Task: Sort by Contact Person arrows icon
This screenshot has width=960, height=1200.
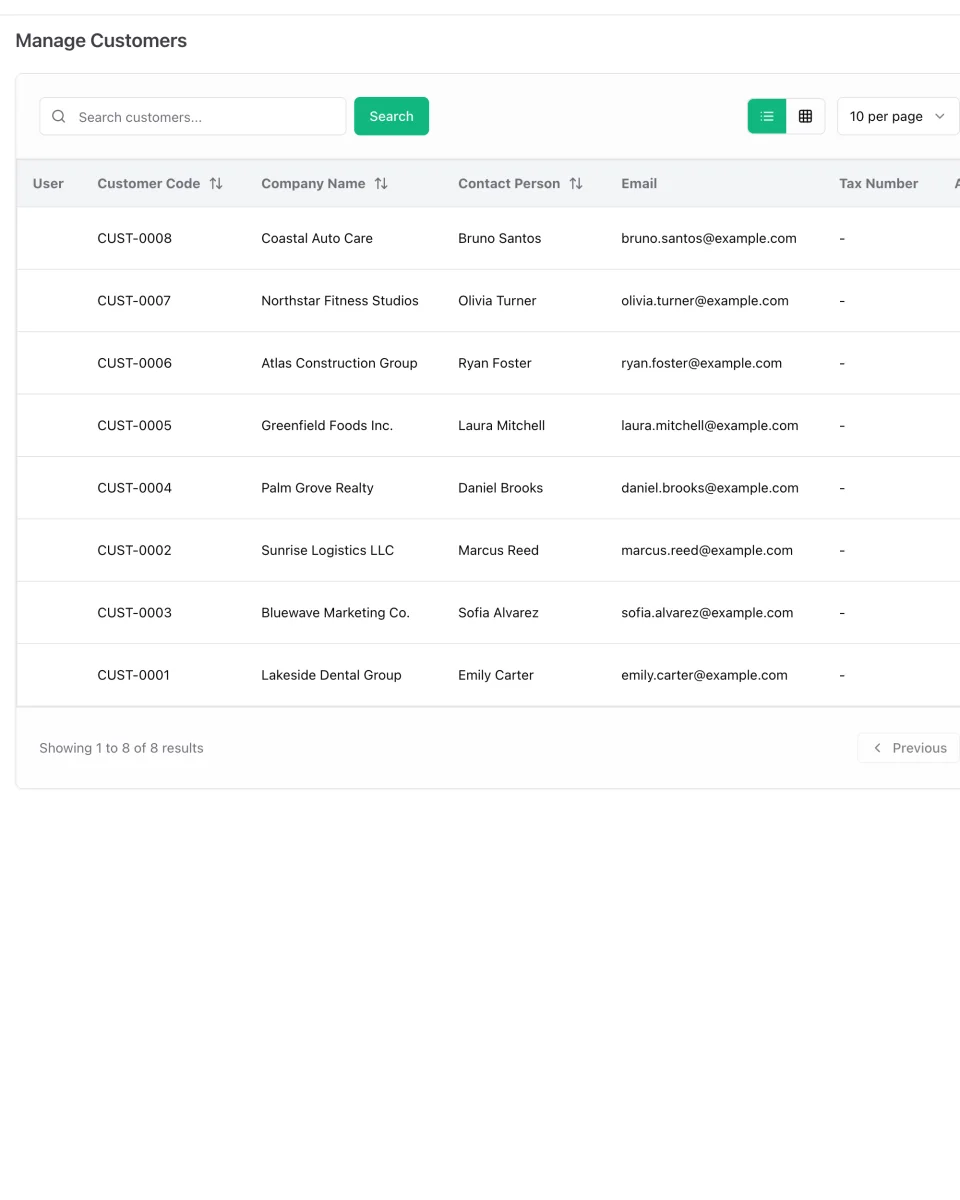Action: click(x=576, y=184)
